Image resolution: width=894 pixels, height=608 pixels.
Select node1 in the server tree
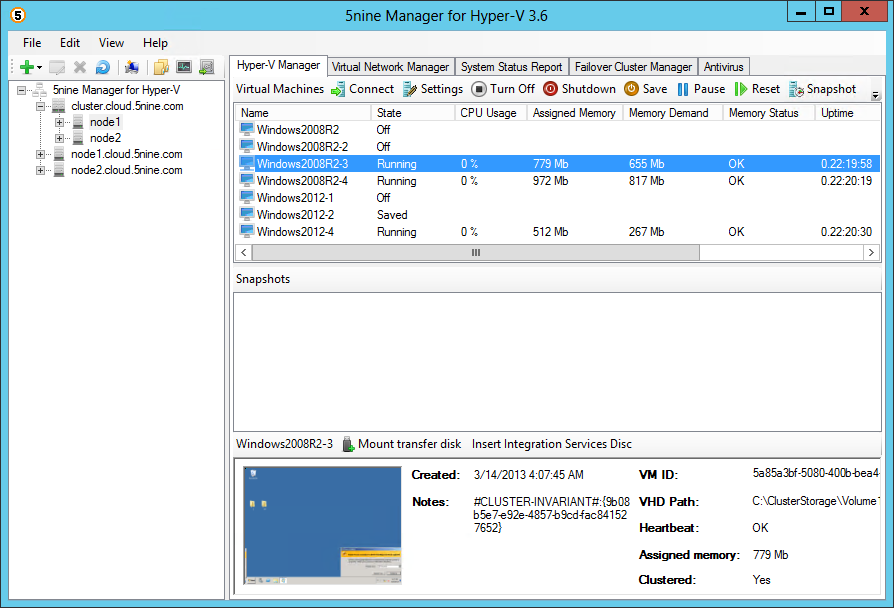coord(105,122)
